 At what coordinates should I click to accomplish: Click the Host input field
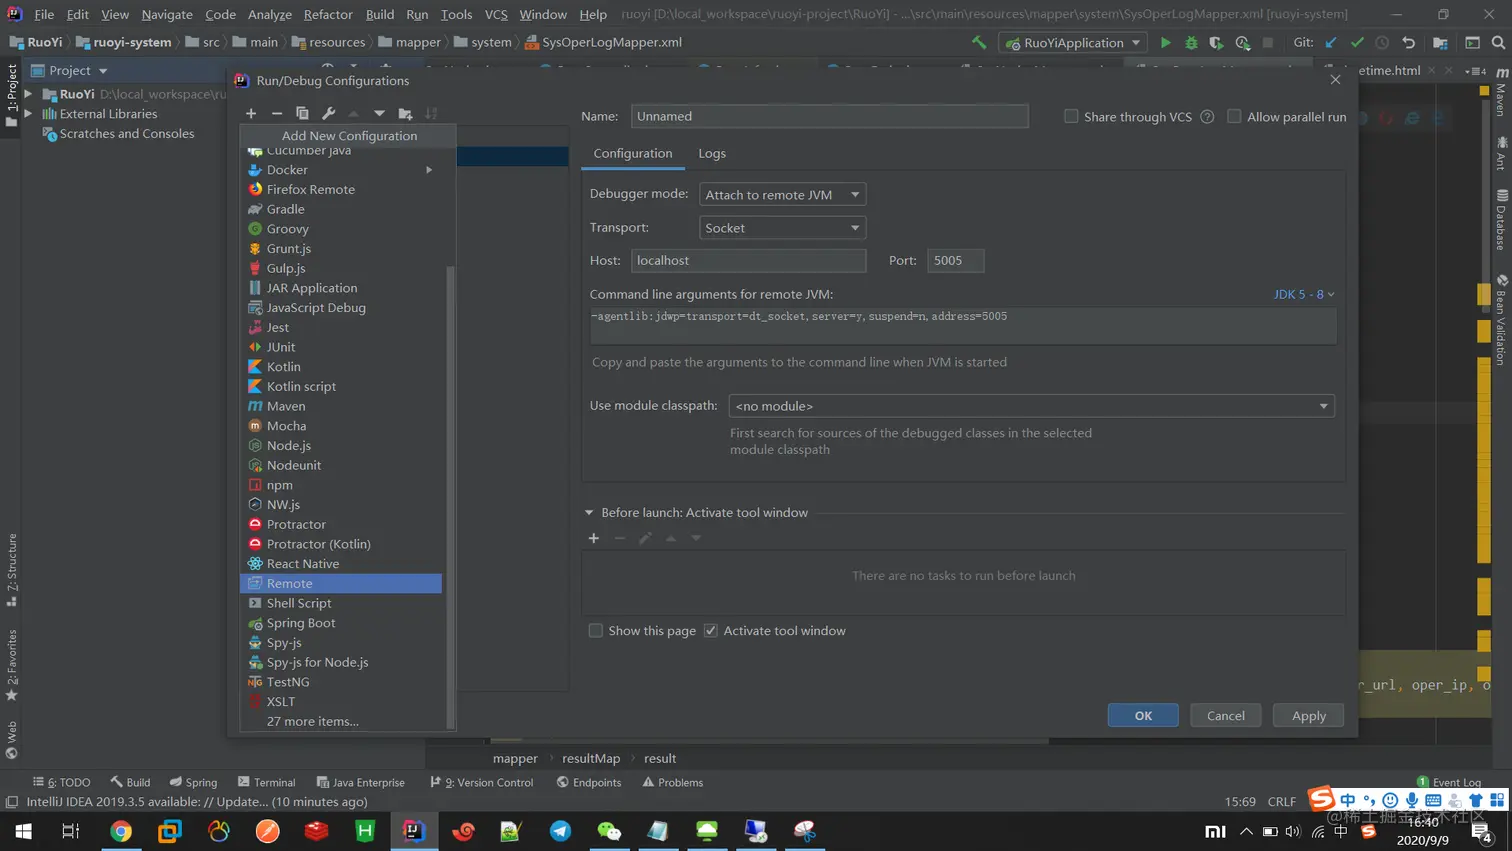(x=748, y=261)
